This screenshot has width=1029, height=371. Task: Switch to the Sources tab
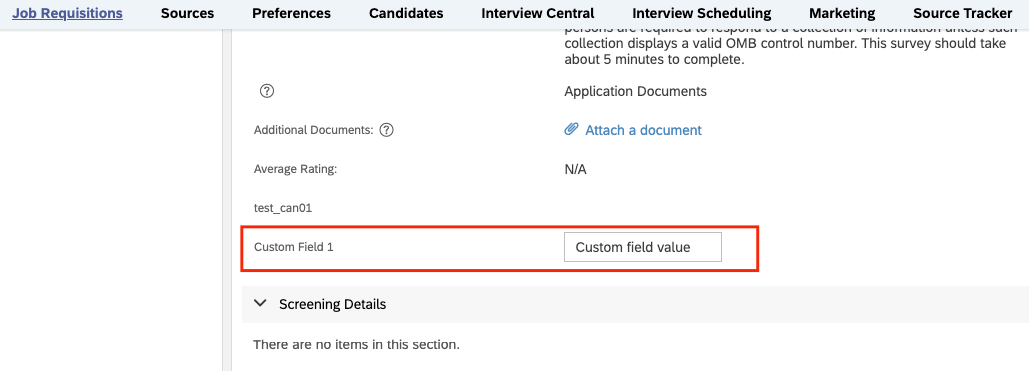pyautogui.click(x=187, y=13)
